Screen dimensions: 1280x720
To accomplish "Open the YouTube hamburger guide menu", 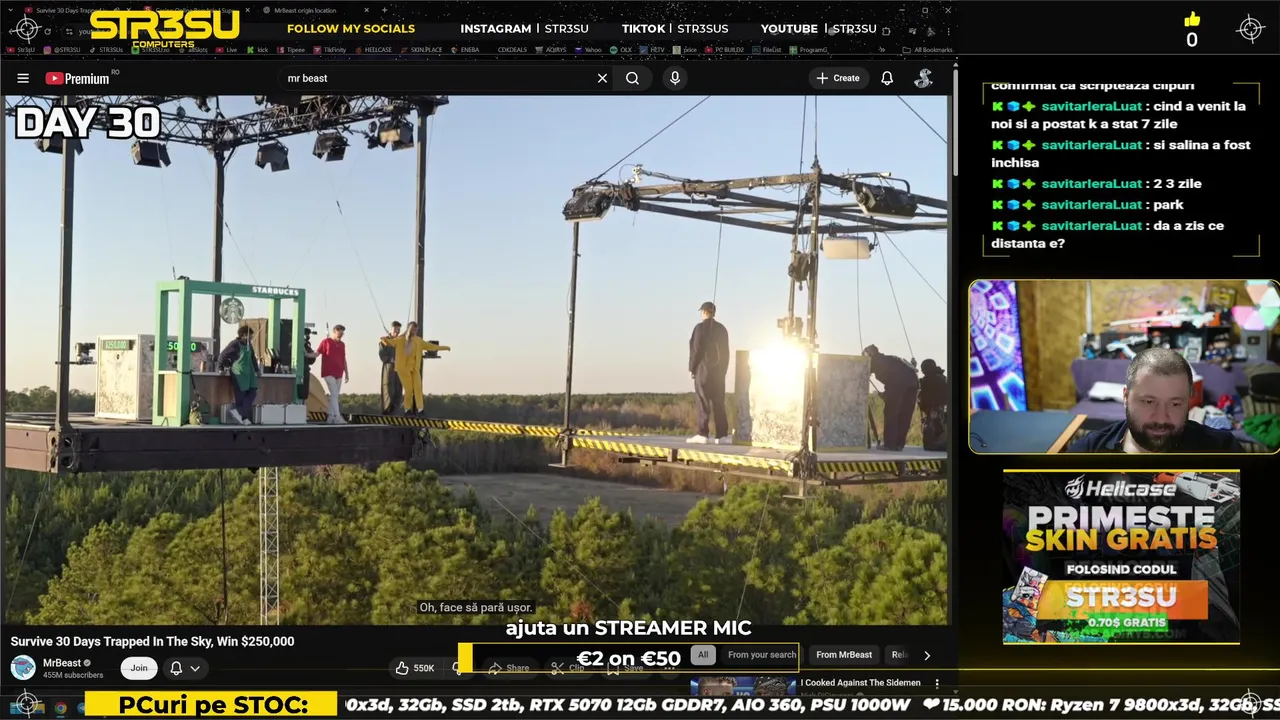I will (x=23, y=78).
